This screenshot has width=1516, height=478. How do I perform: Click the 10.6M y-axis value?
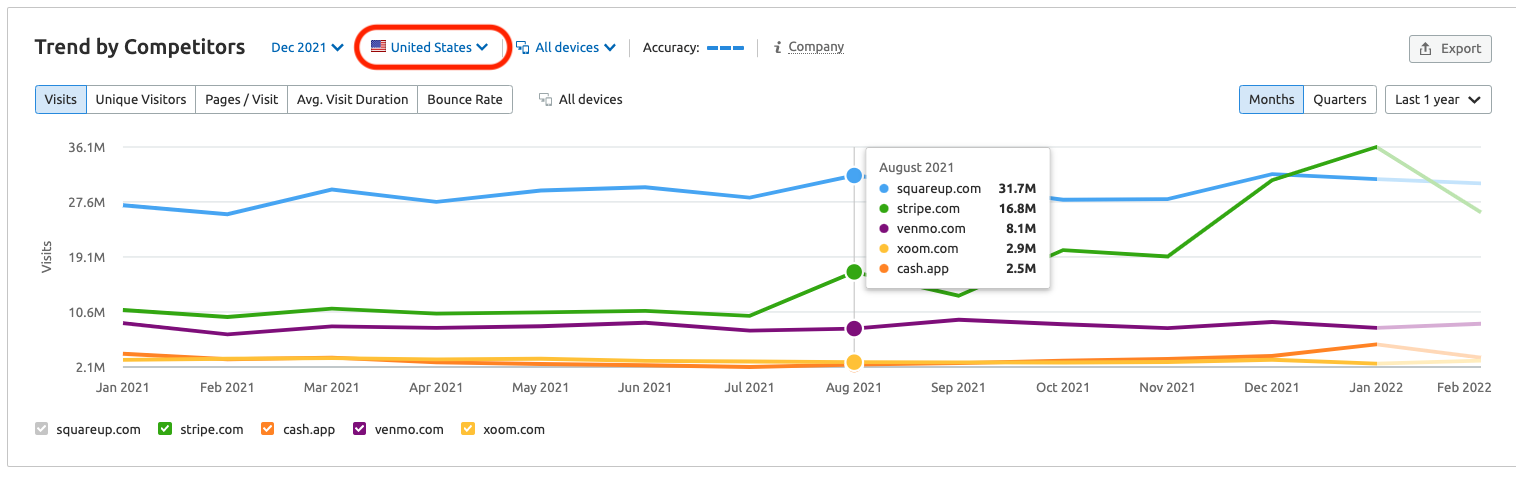pos(86,312)
